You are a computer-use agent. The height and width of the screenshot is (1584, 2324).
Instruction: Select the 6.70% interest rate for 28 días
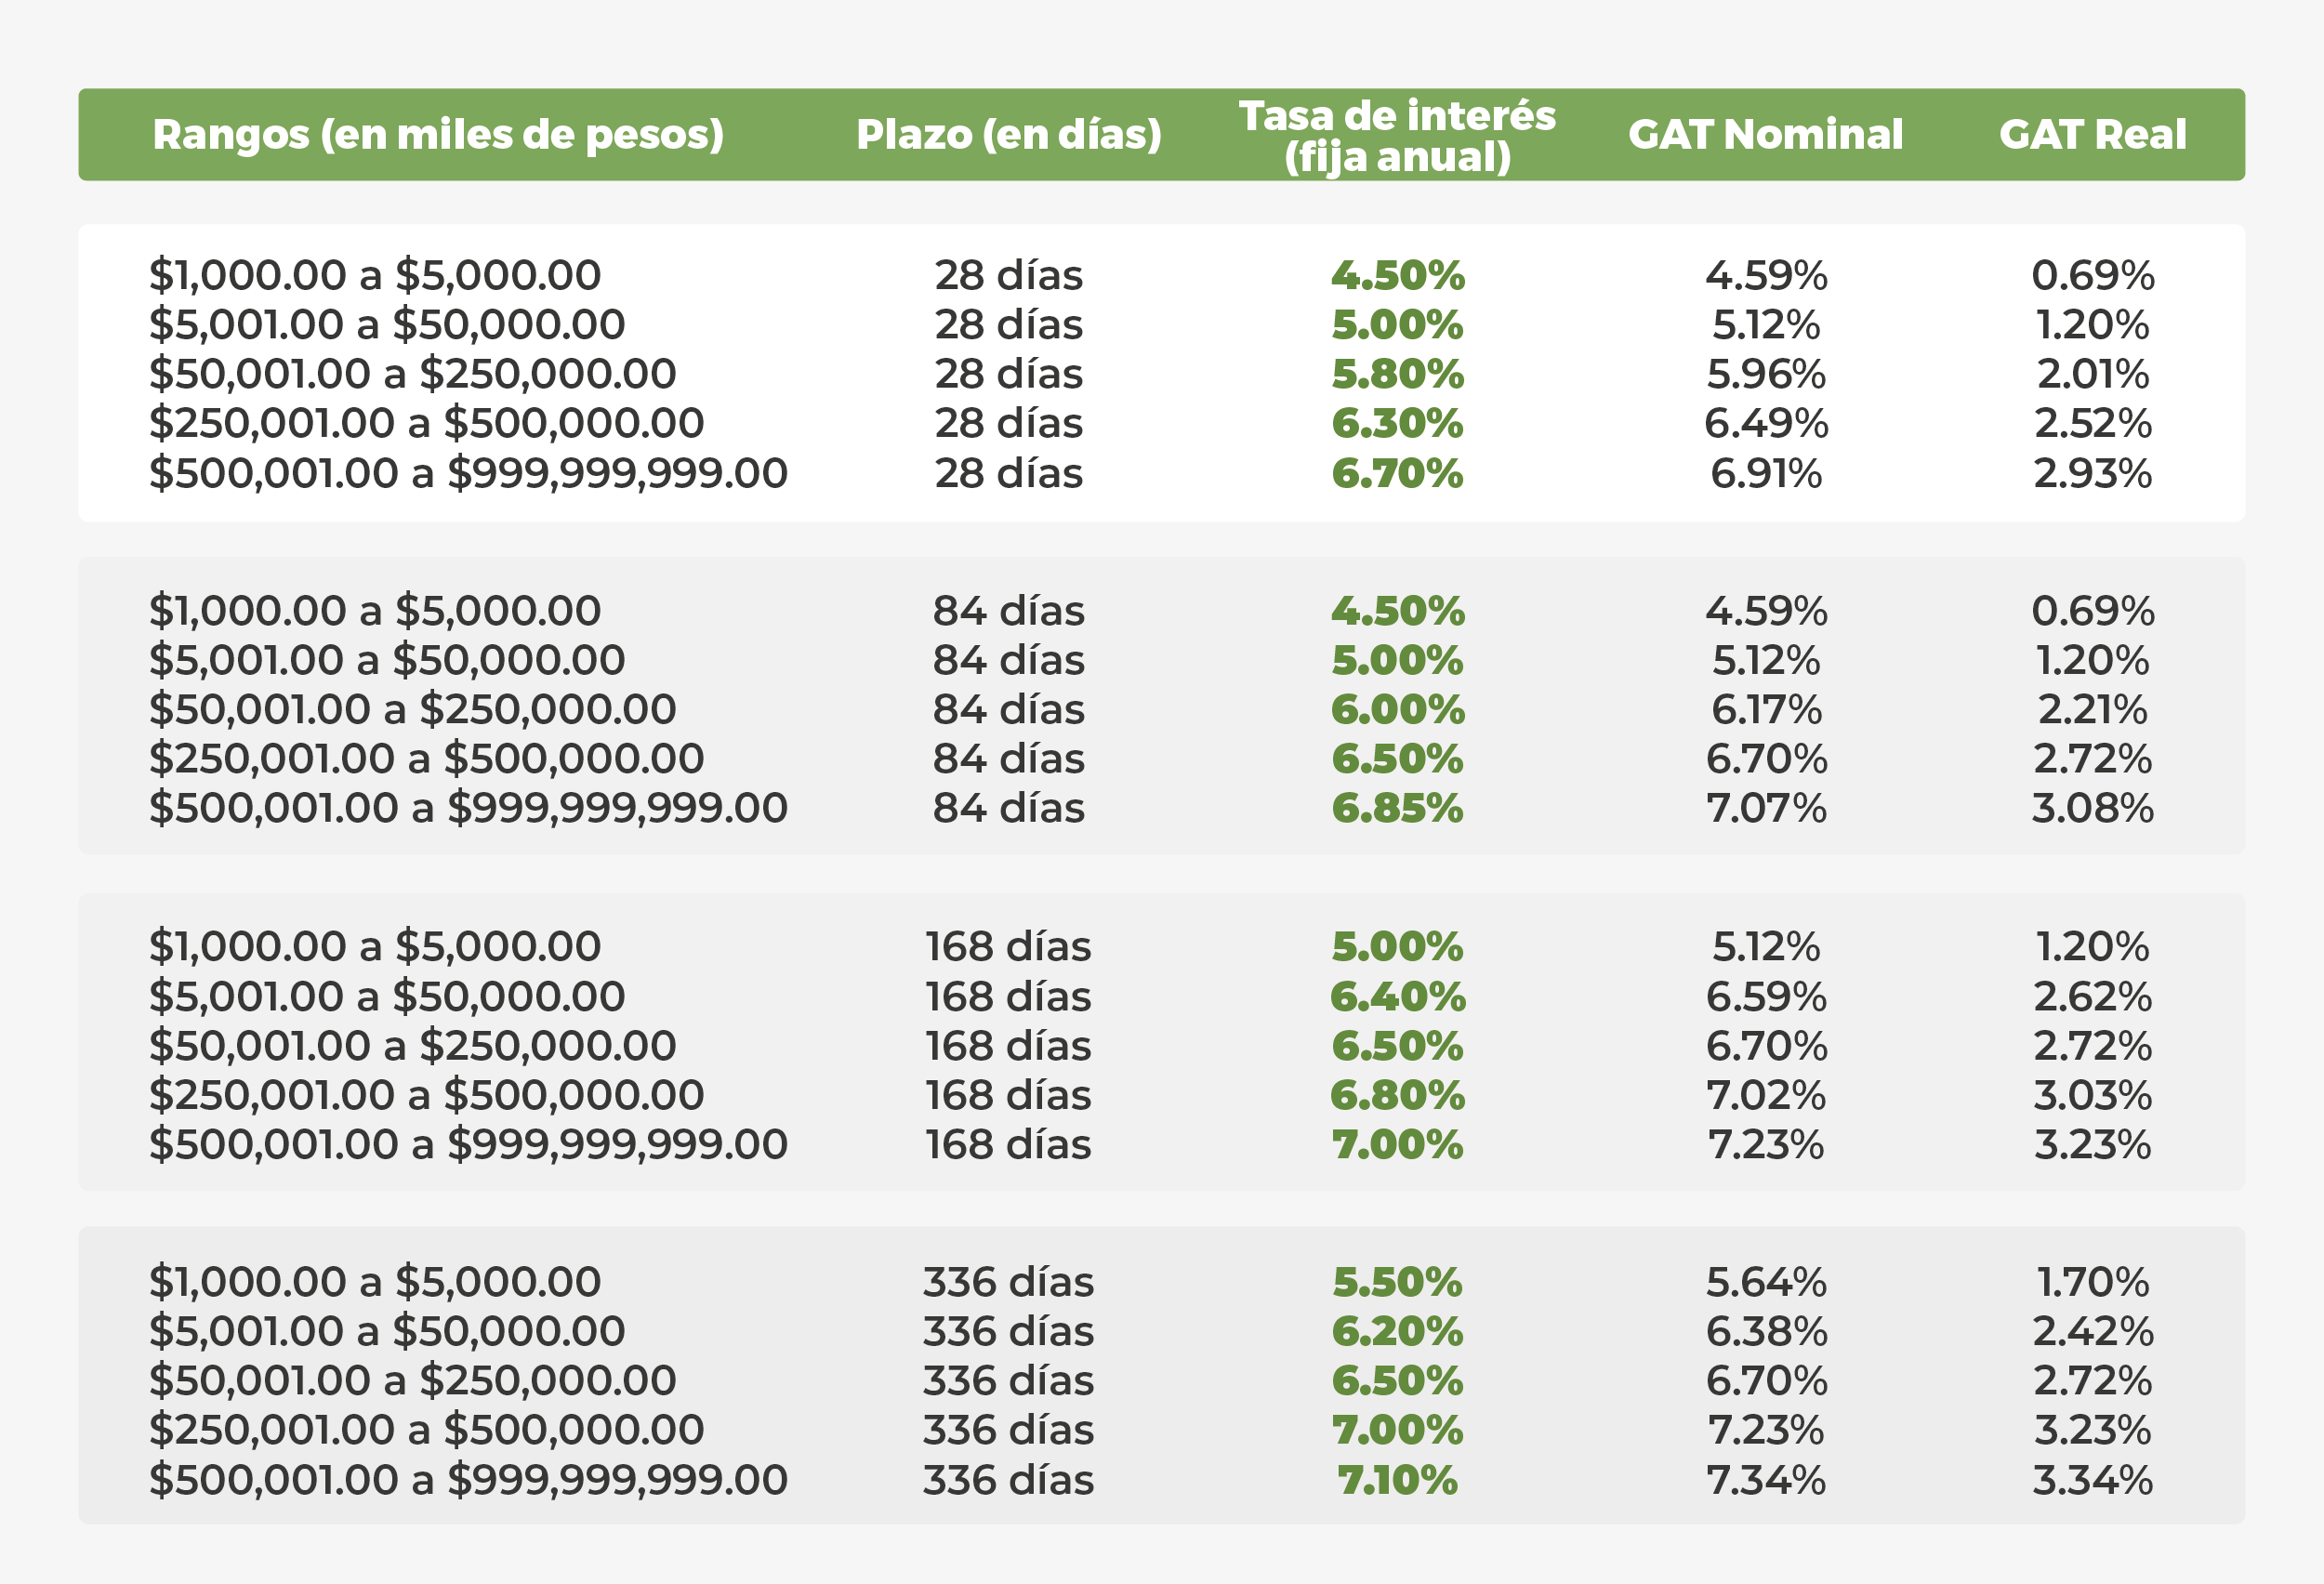pyautogui.click(x=1397, y=473)
